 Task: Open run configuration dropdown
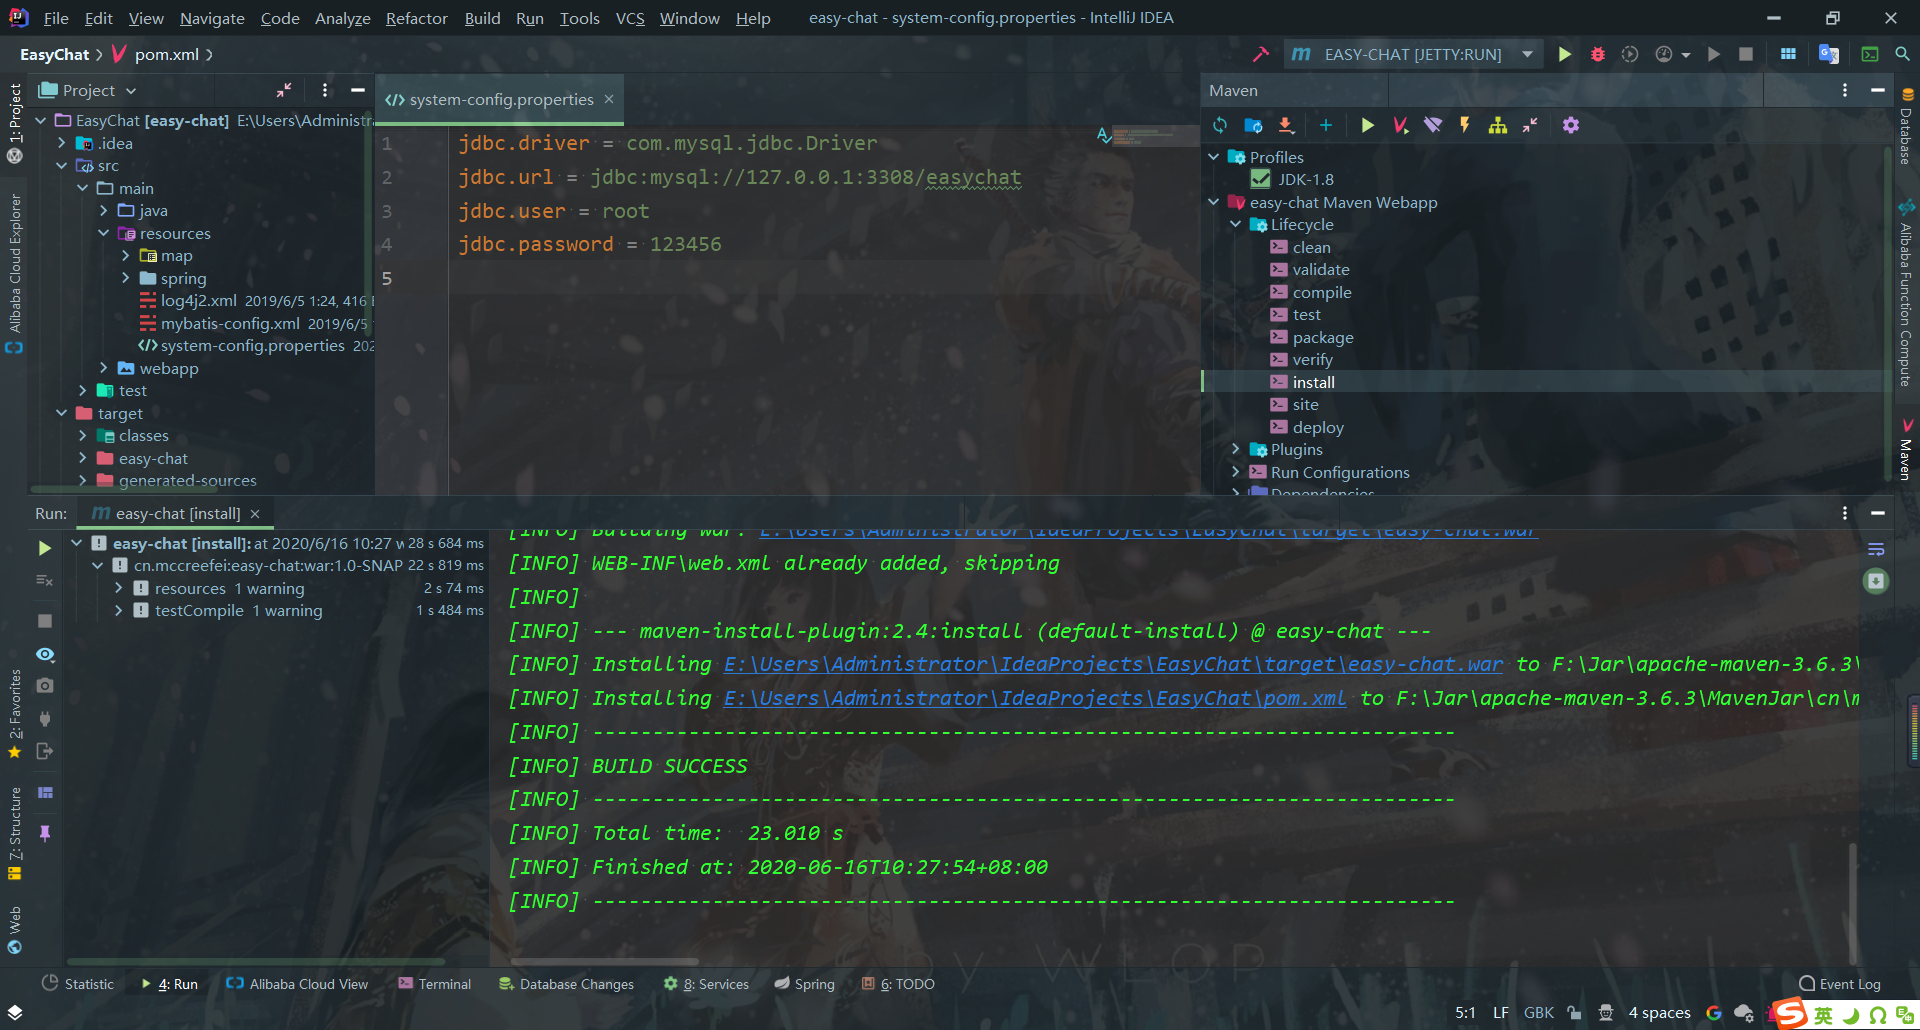point(1527,54)
